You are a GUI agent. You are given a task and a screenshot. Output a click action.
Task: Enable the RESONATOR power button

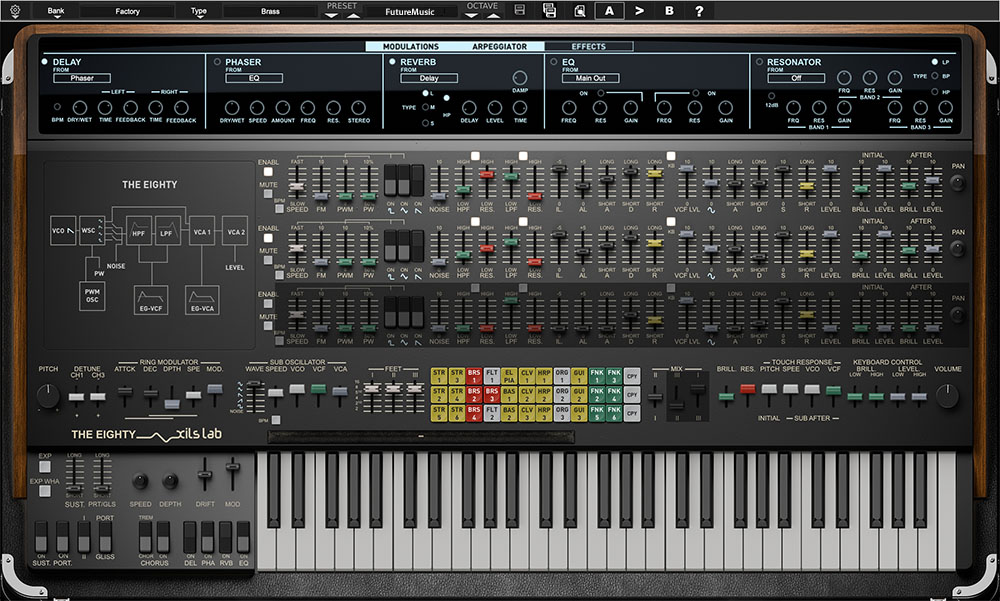pos(759,62)
